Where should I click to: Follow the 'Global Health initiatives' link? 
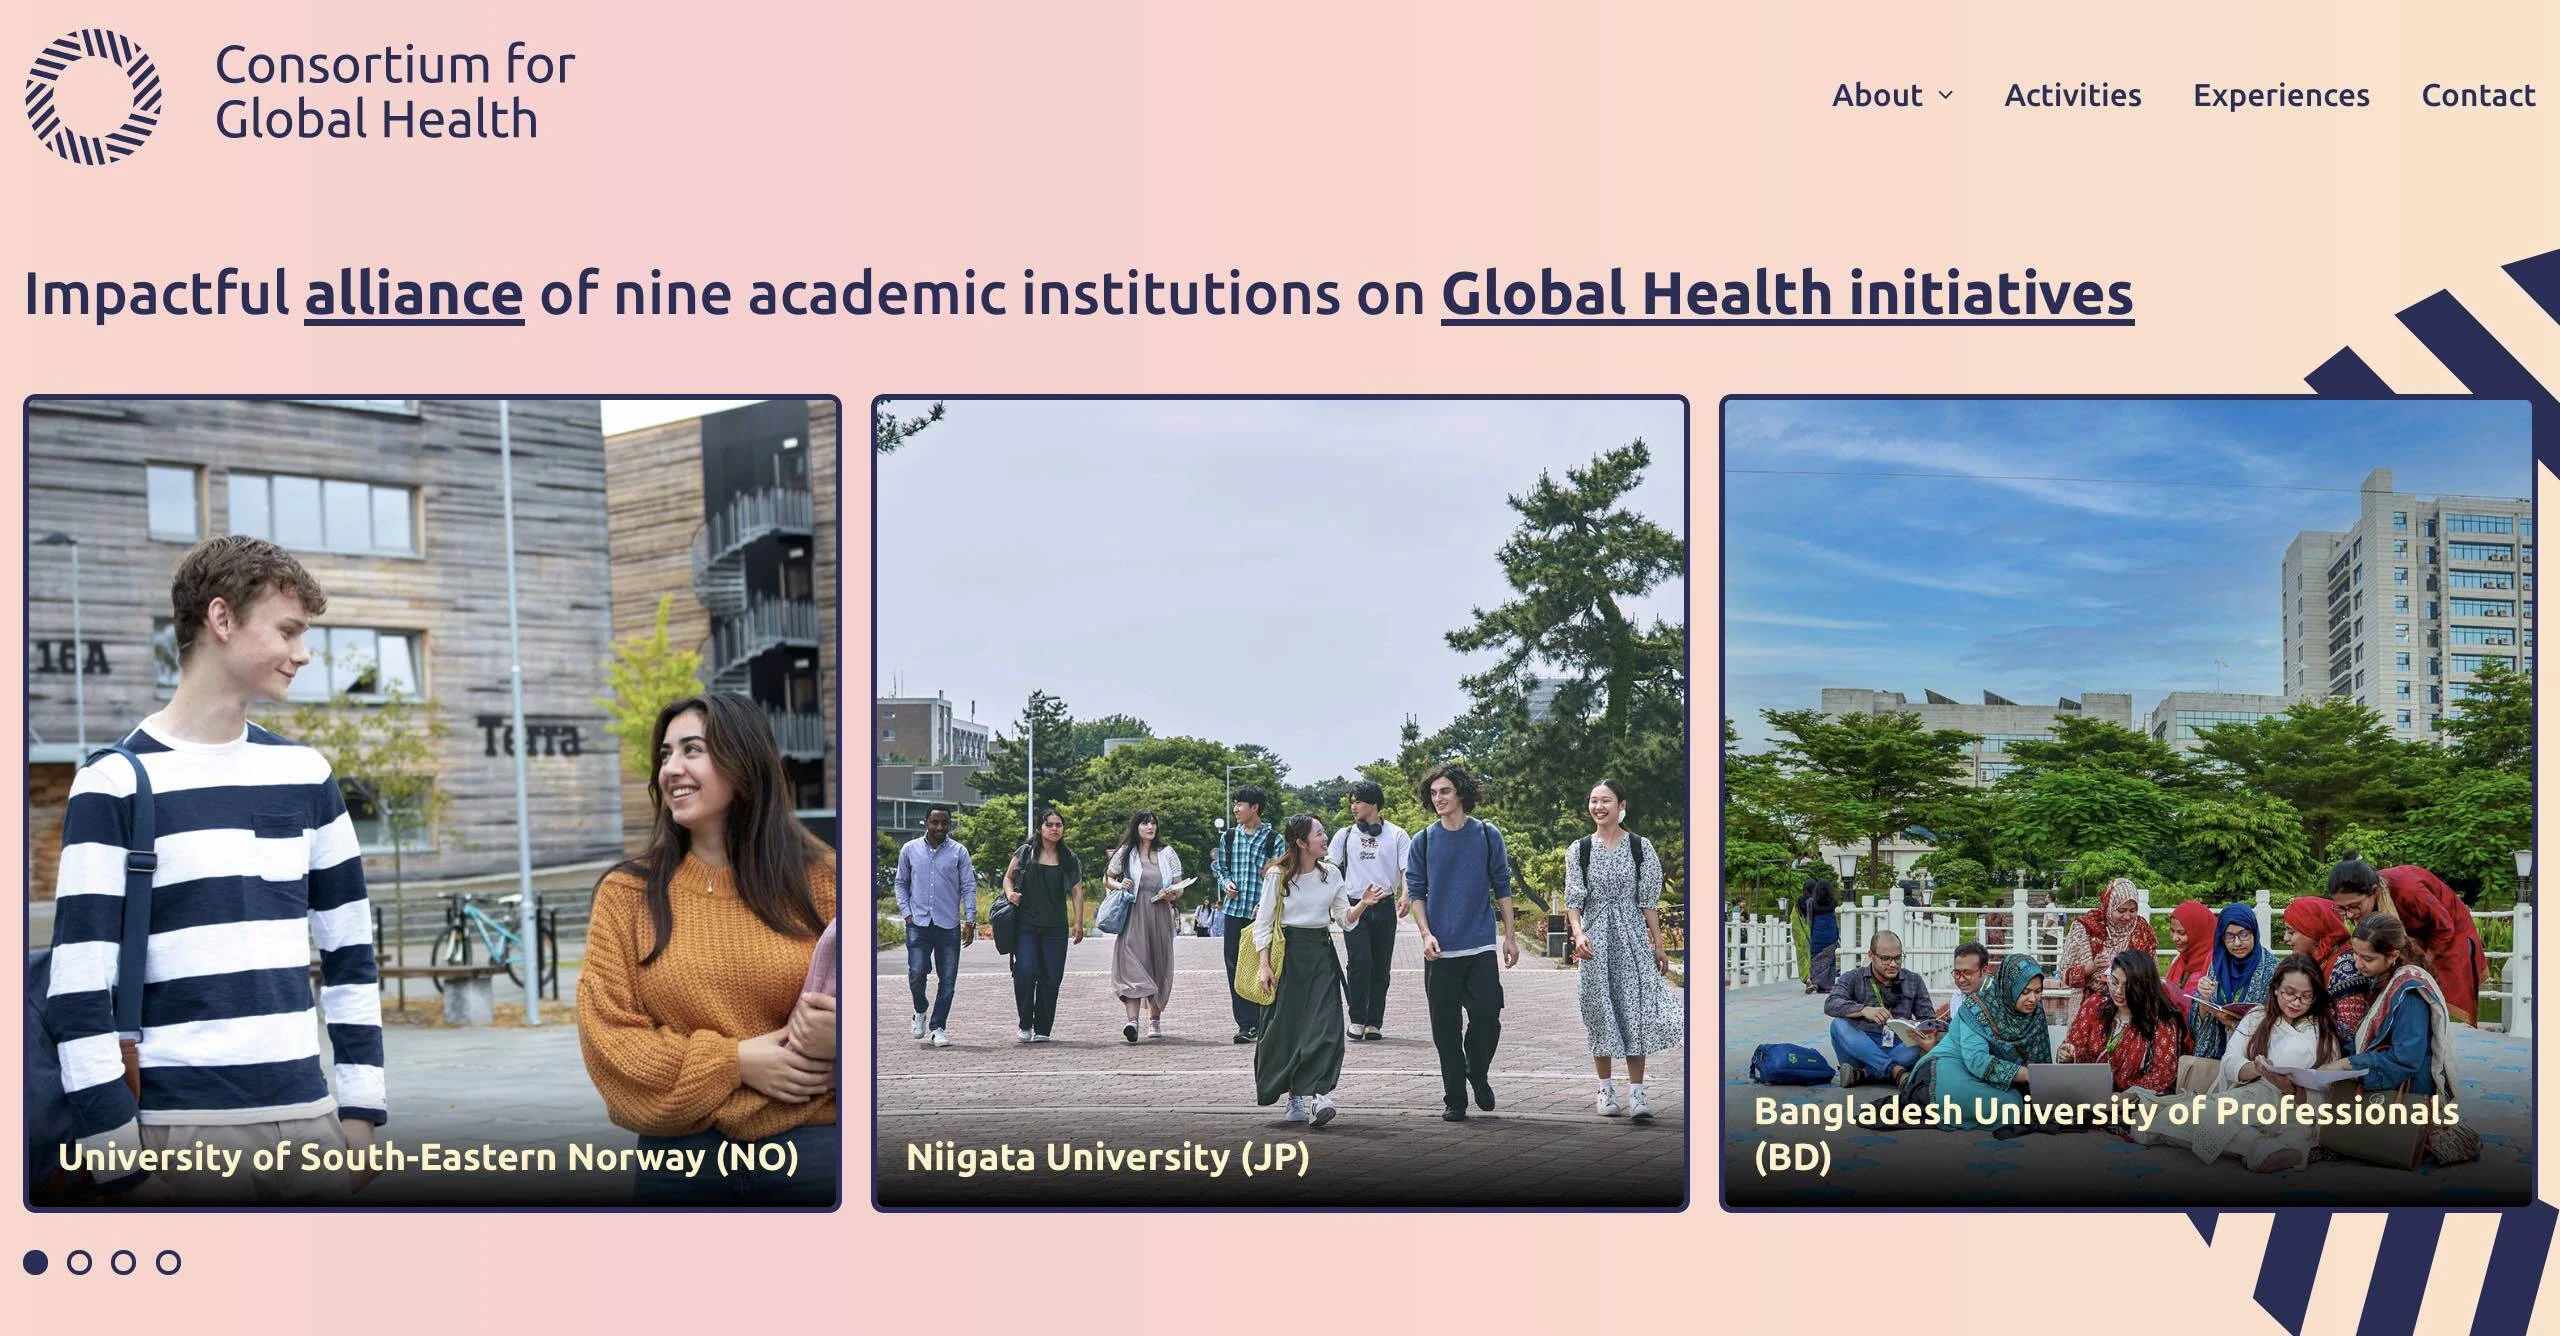(1787, 294)
